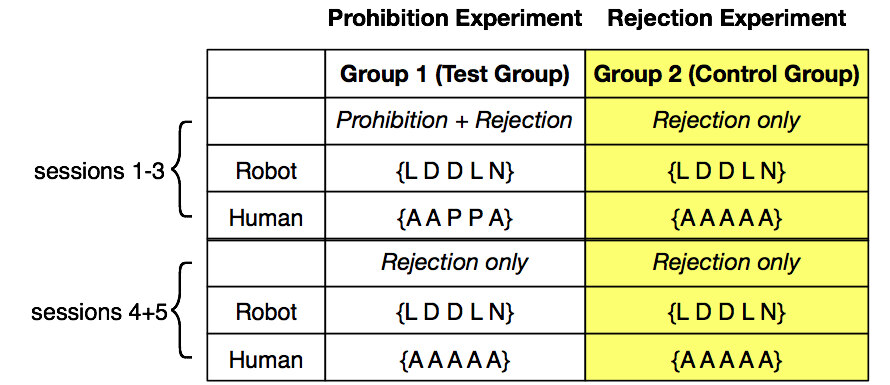Image resolution: width=890 pixels, height=385 pixels.
Task: Select the Group 1 (Test Group) header cell
Action: 455,74
